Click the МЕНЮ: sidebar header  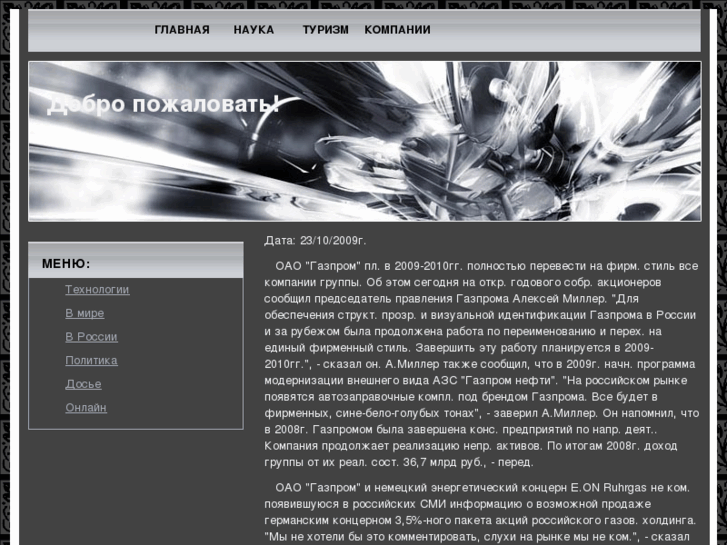pos(136,260)
